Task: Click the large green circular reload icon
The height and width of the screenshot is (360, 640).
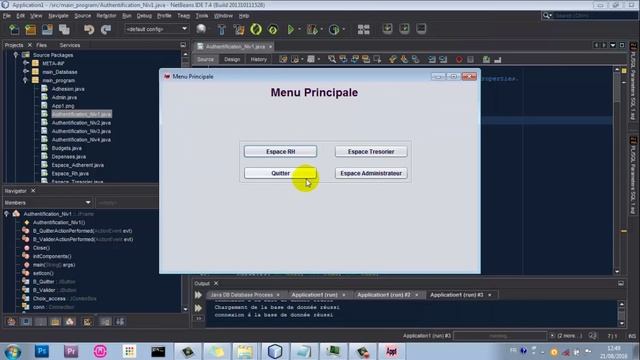Action: tap(256, 29)
